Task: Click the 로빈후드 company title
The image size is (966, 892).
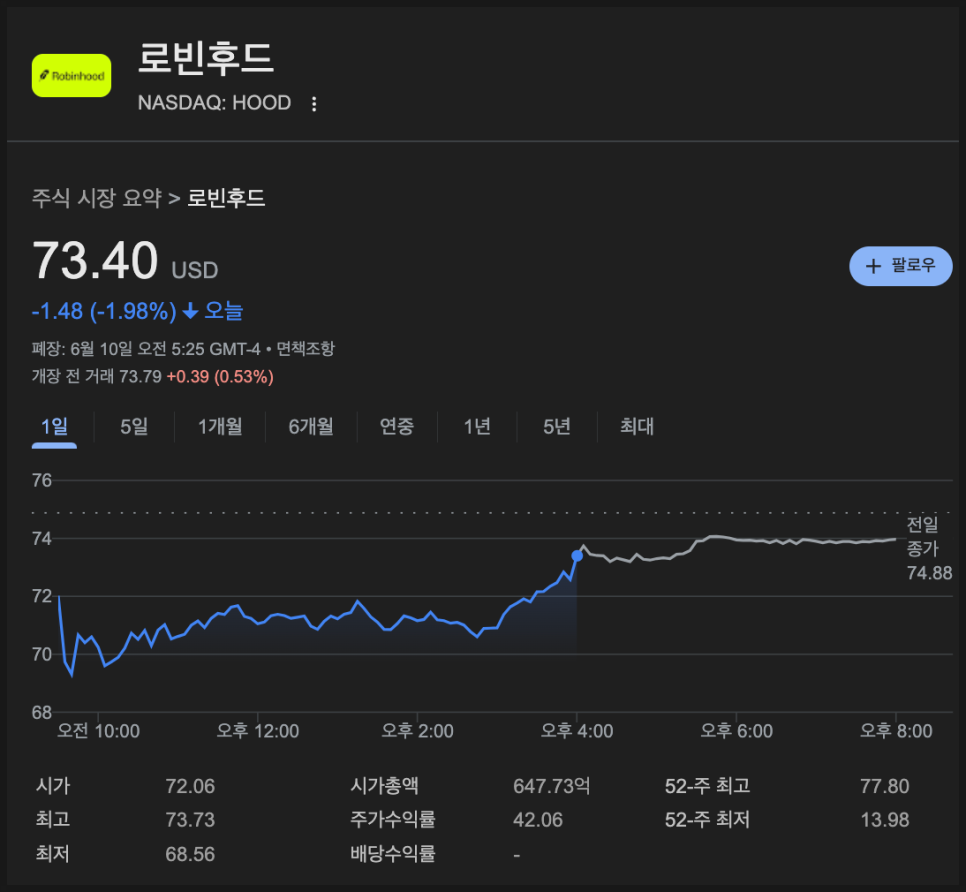Action: click(206, 58)
